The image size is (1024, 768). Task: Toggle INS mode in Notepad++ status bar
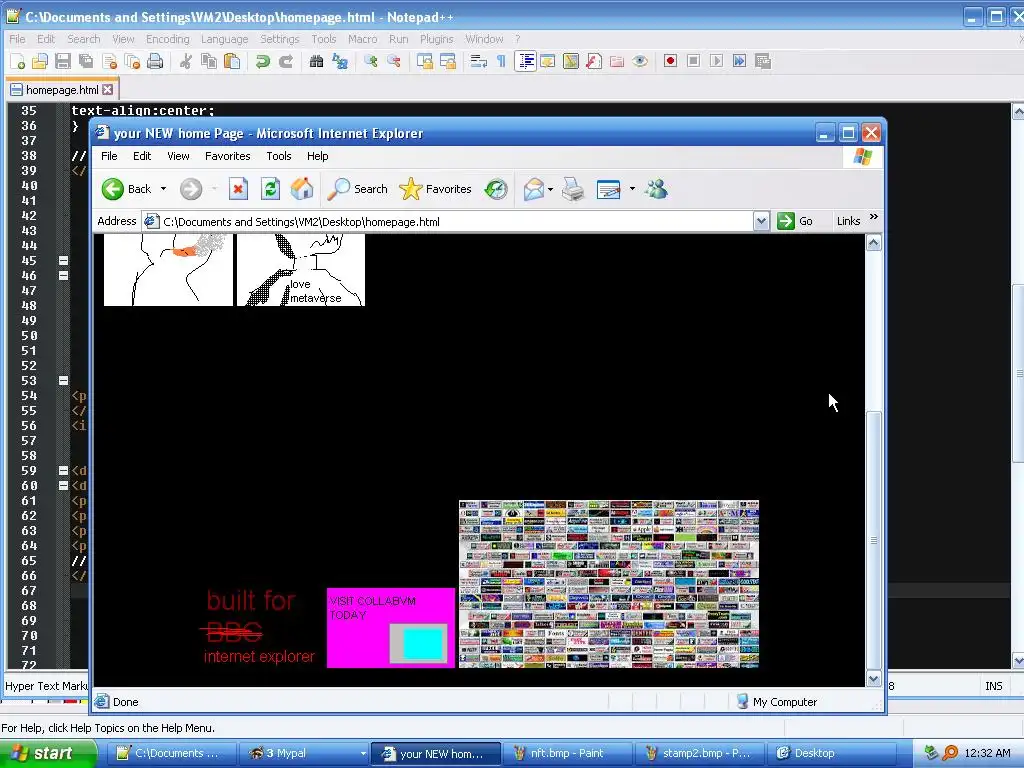pyautogui.click(x=993, y=686)
